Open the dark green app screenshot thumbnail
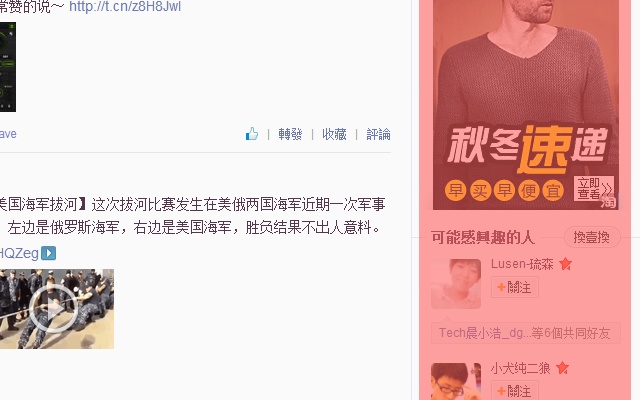The height and width of the screenshot is (400, 640). pyautogui.click(x=8, y=67)
